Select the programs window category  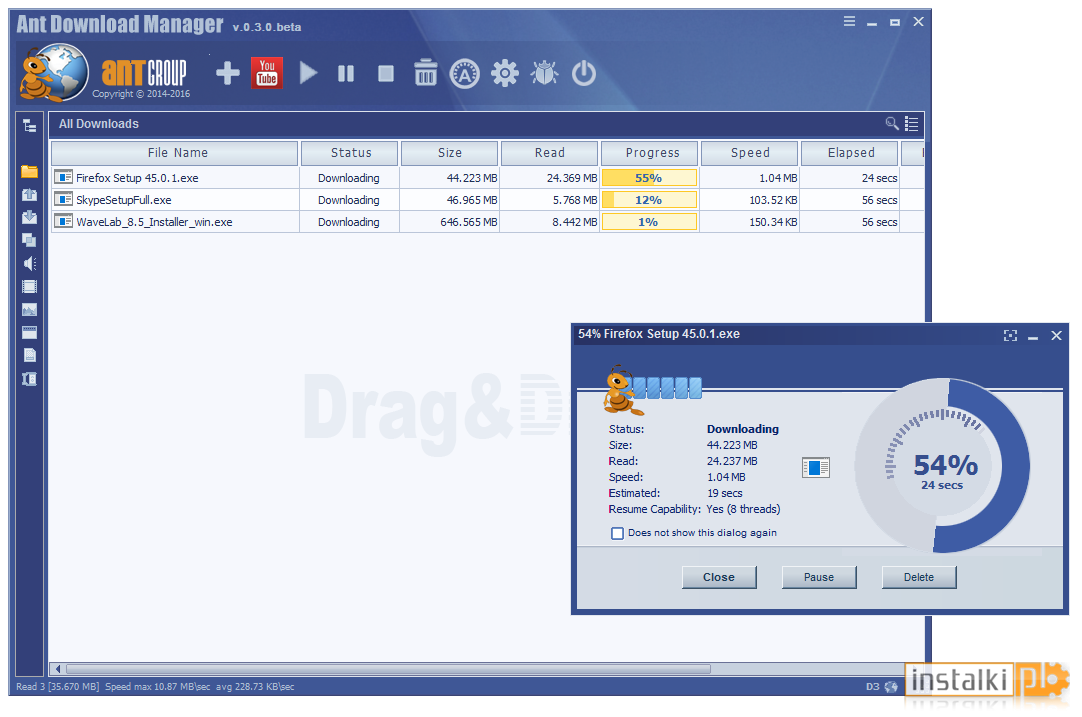[x=29, y=333]
